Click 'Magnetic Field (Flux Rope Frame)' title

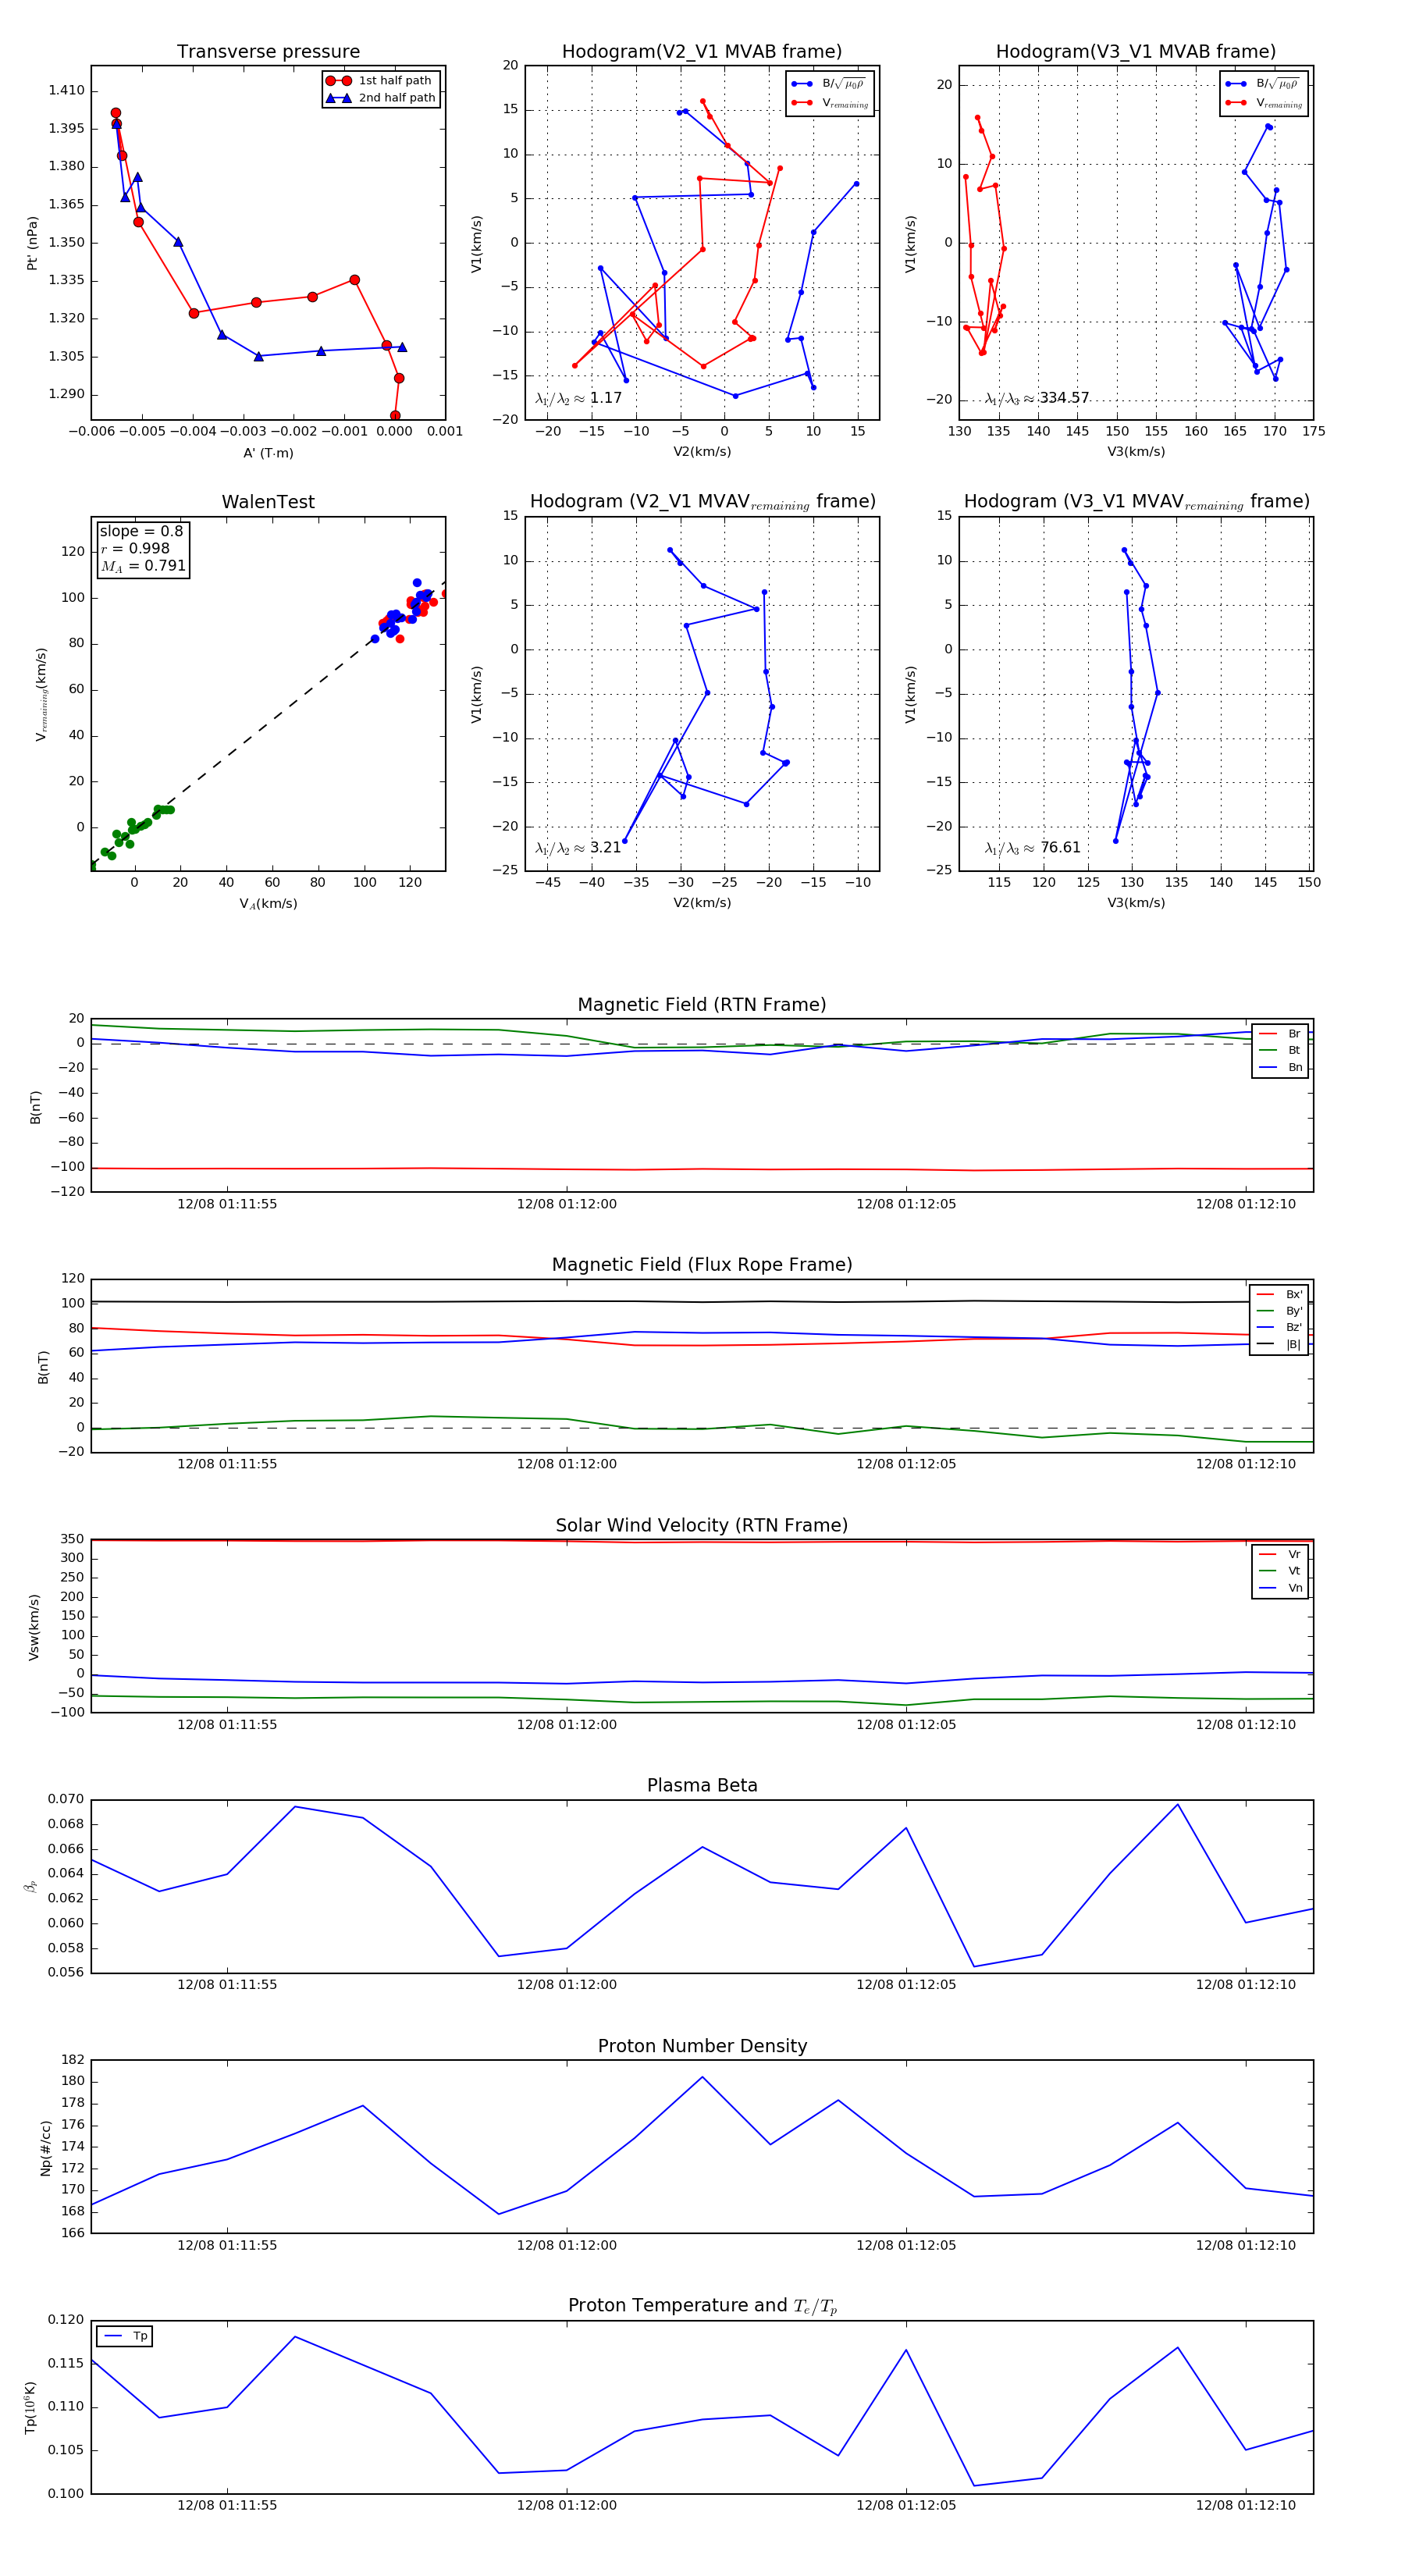pyautogui.click(x=702, y=1265)
